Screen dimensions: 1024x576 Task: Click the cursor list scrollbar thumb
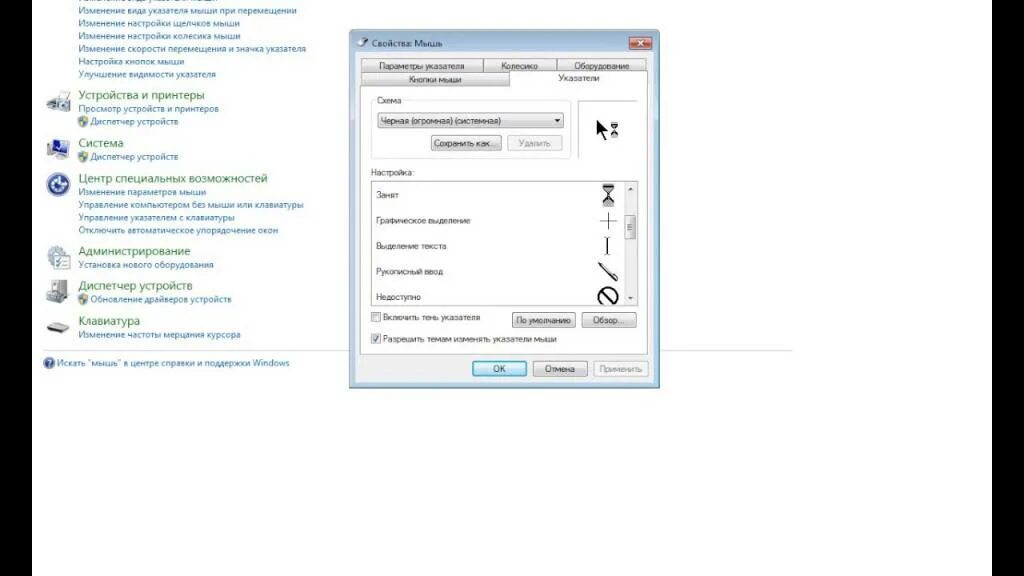(630, 227)
